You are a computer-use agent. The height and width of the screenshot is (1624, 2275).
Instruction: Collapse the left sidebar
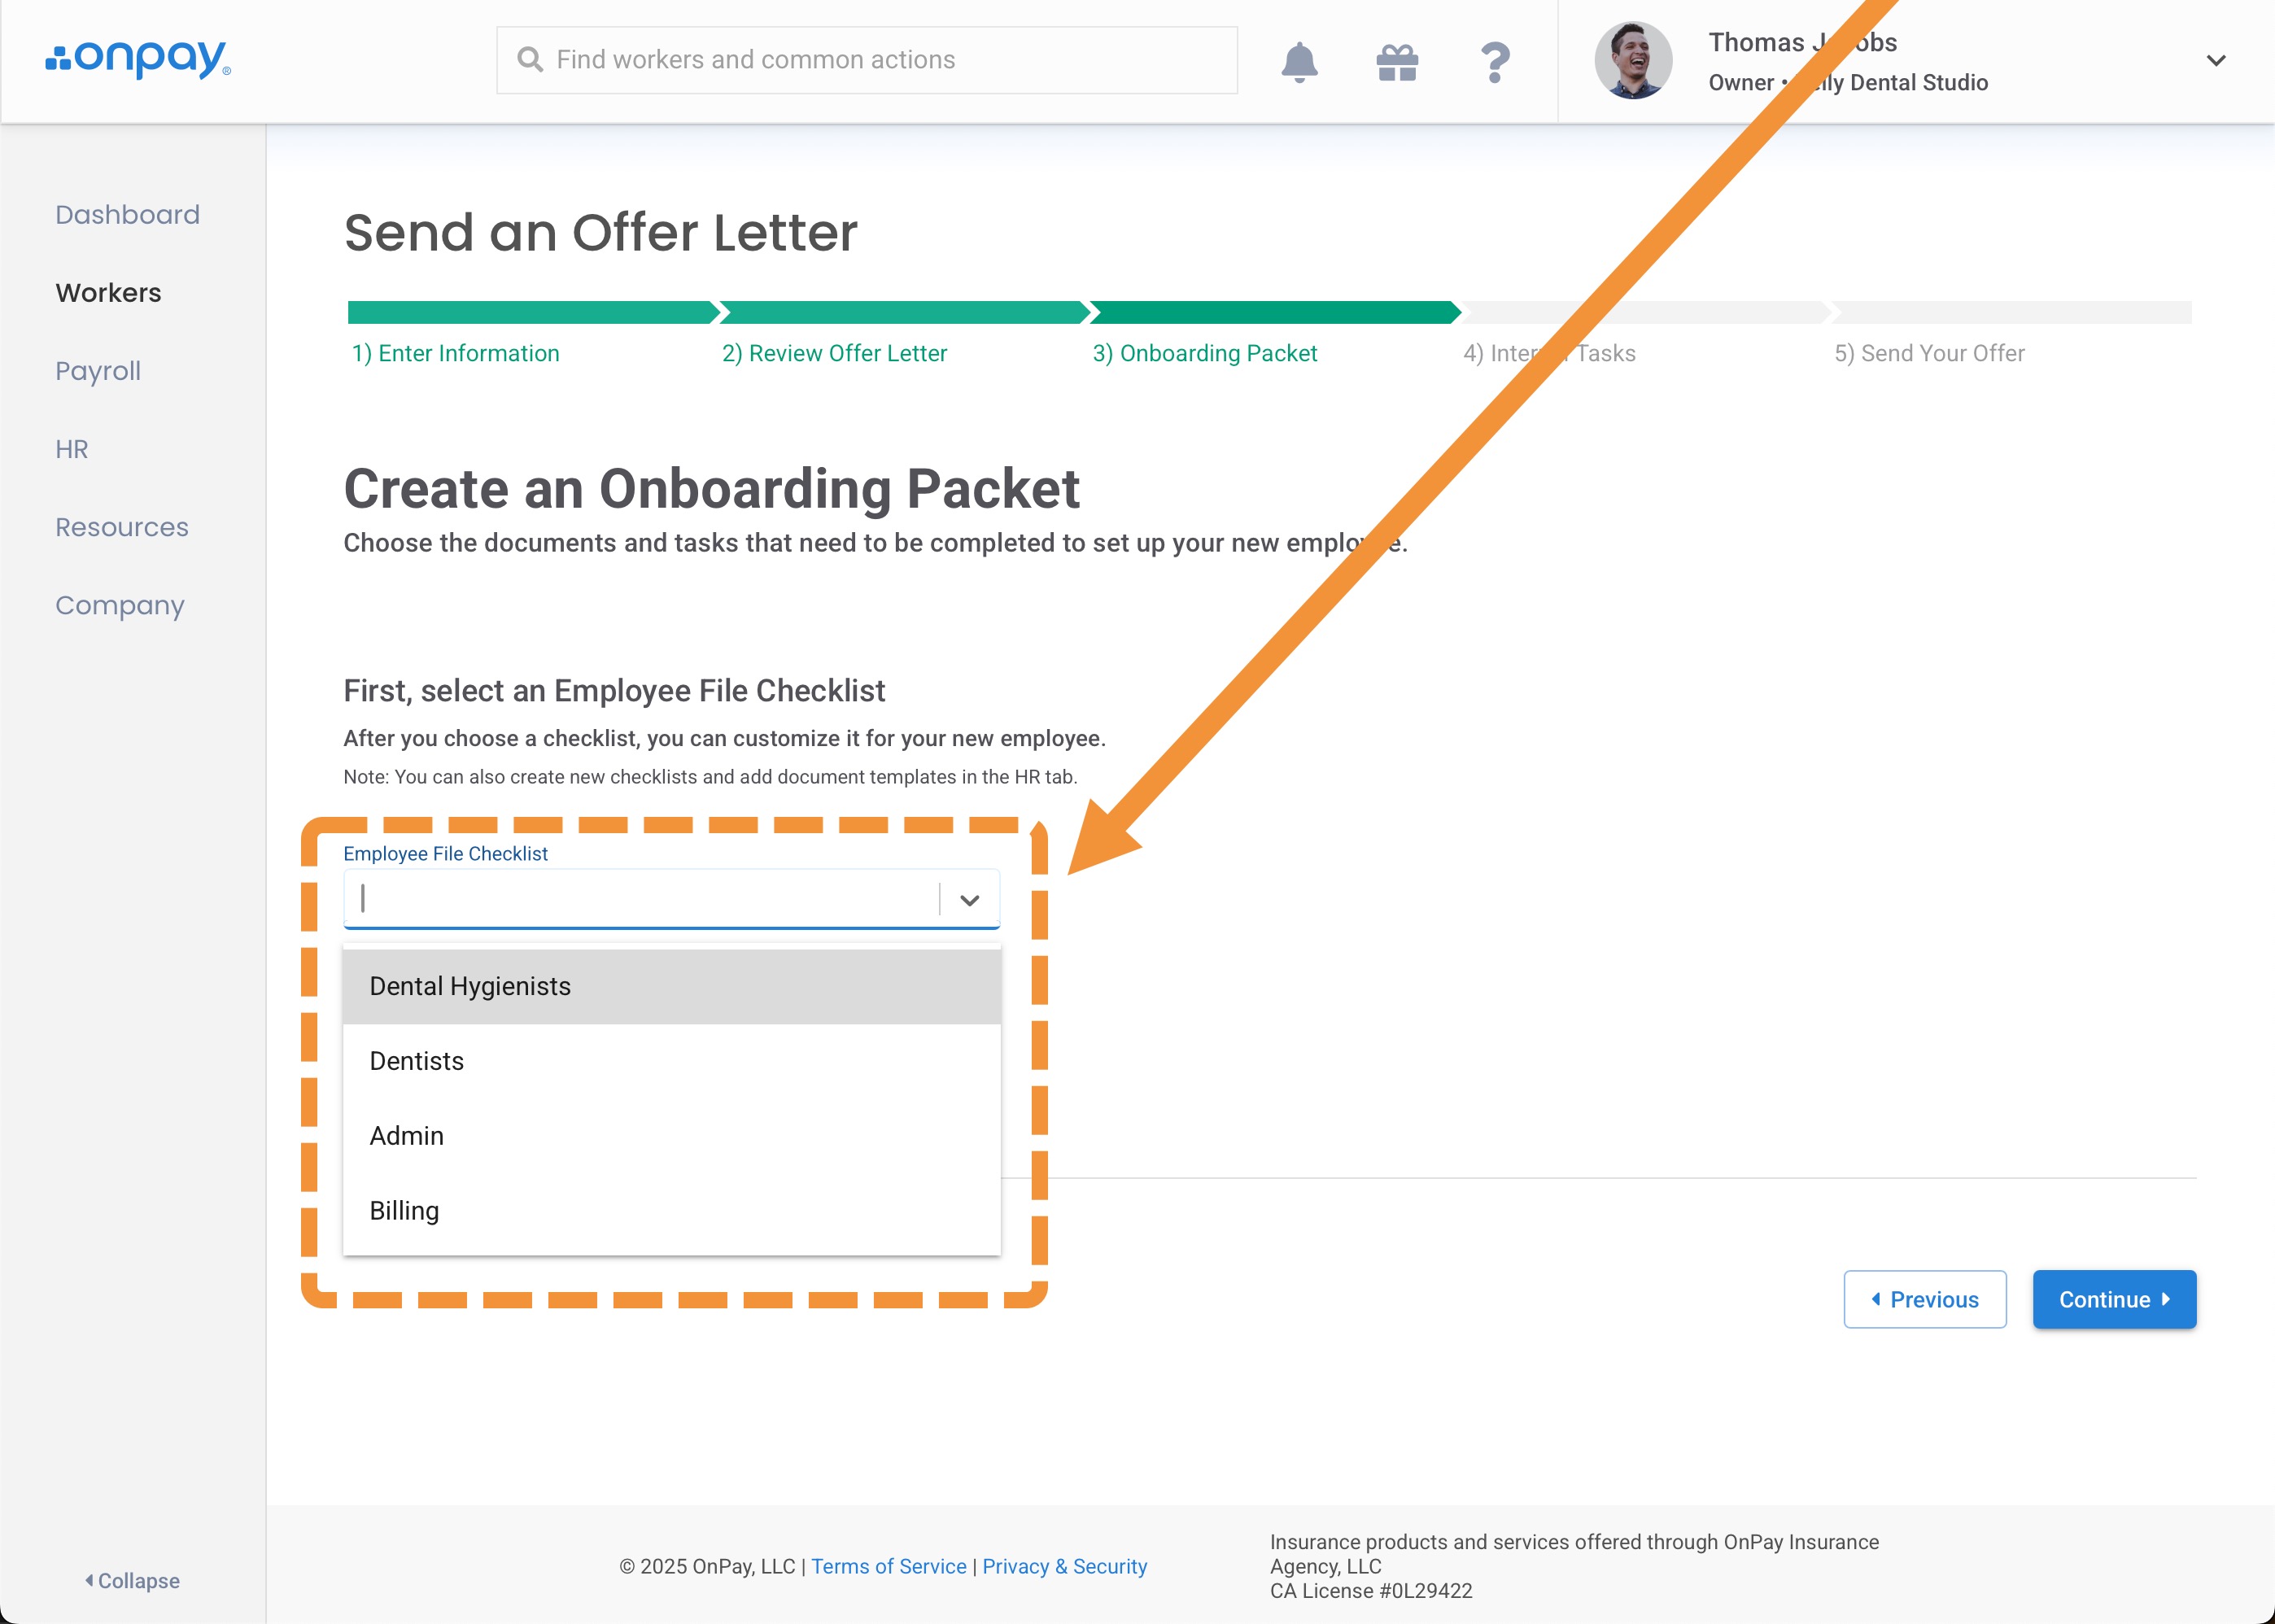(132, 1580)
